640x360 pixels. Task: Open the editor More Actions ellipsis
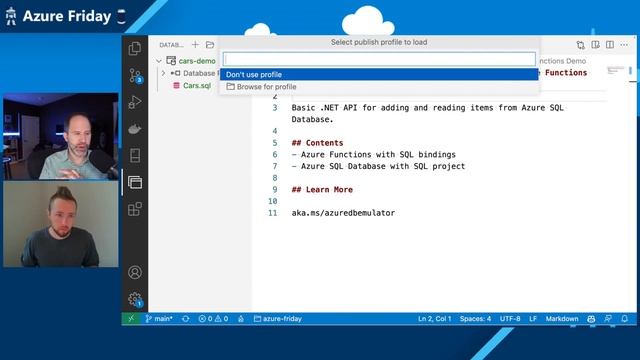coord(624,44)
